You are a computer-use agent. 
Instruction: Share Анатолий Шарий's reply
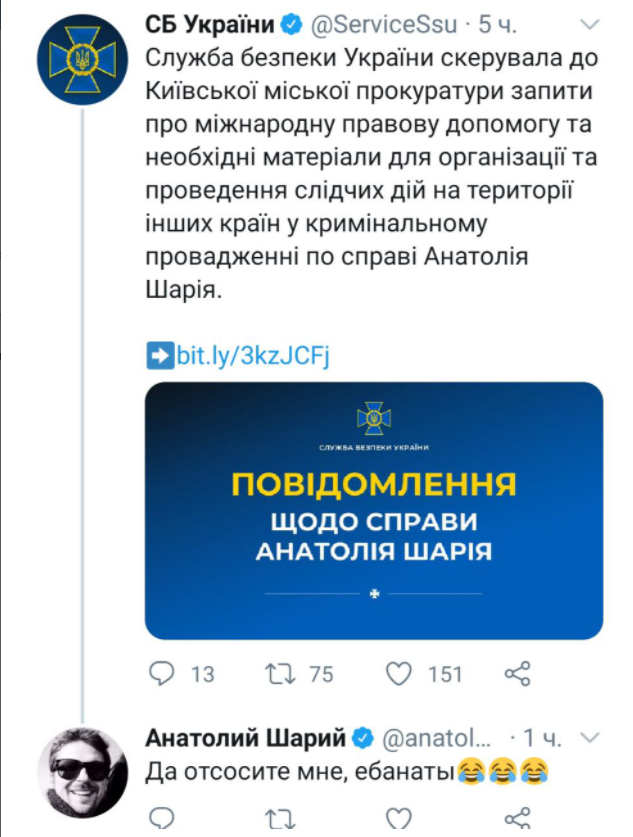[x=517, y=822]
